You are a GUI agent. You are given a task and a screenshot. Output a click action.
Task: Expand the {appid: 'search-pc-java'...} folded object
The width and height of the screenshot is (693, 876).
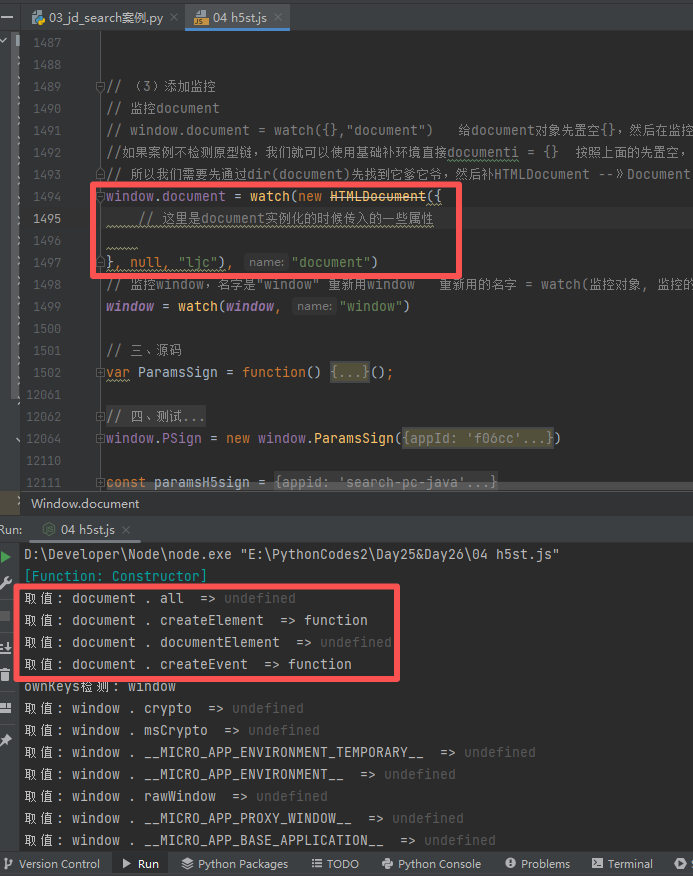[385, 482]
